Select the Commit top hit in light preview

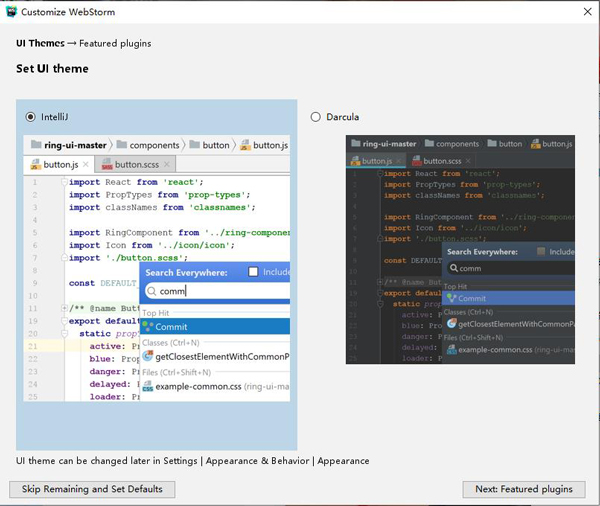pyautogui.click(x=215, y=326)
